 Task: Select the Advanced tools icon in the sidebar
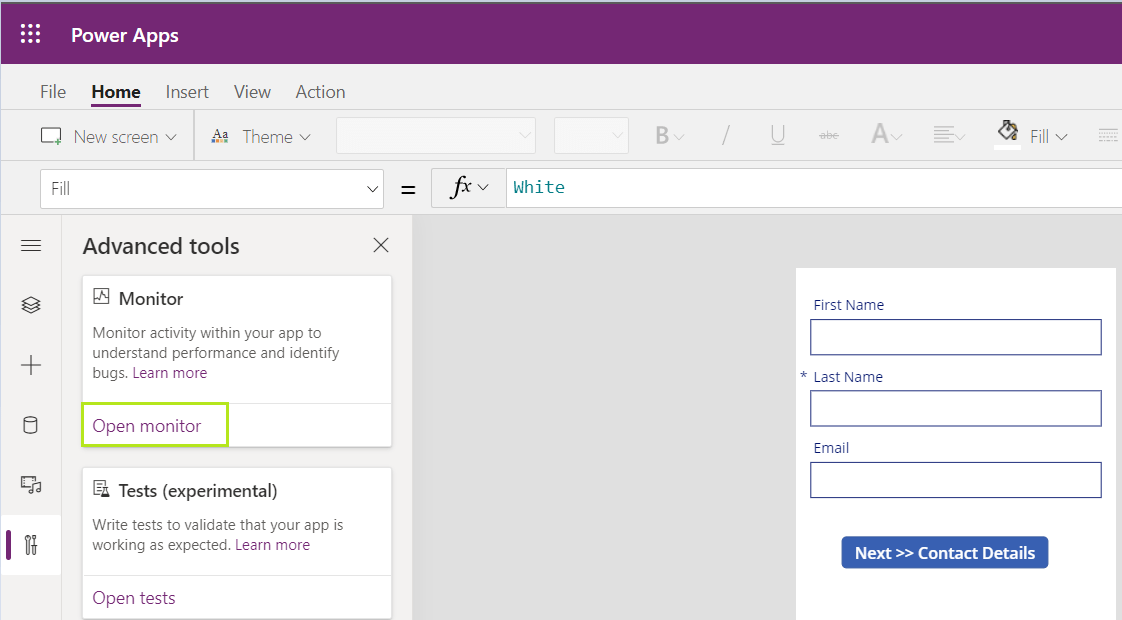(31, 545)
